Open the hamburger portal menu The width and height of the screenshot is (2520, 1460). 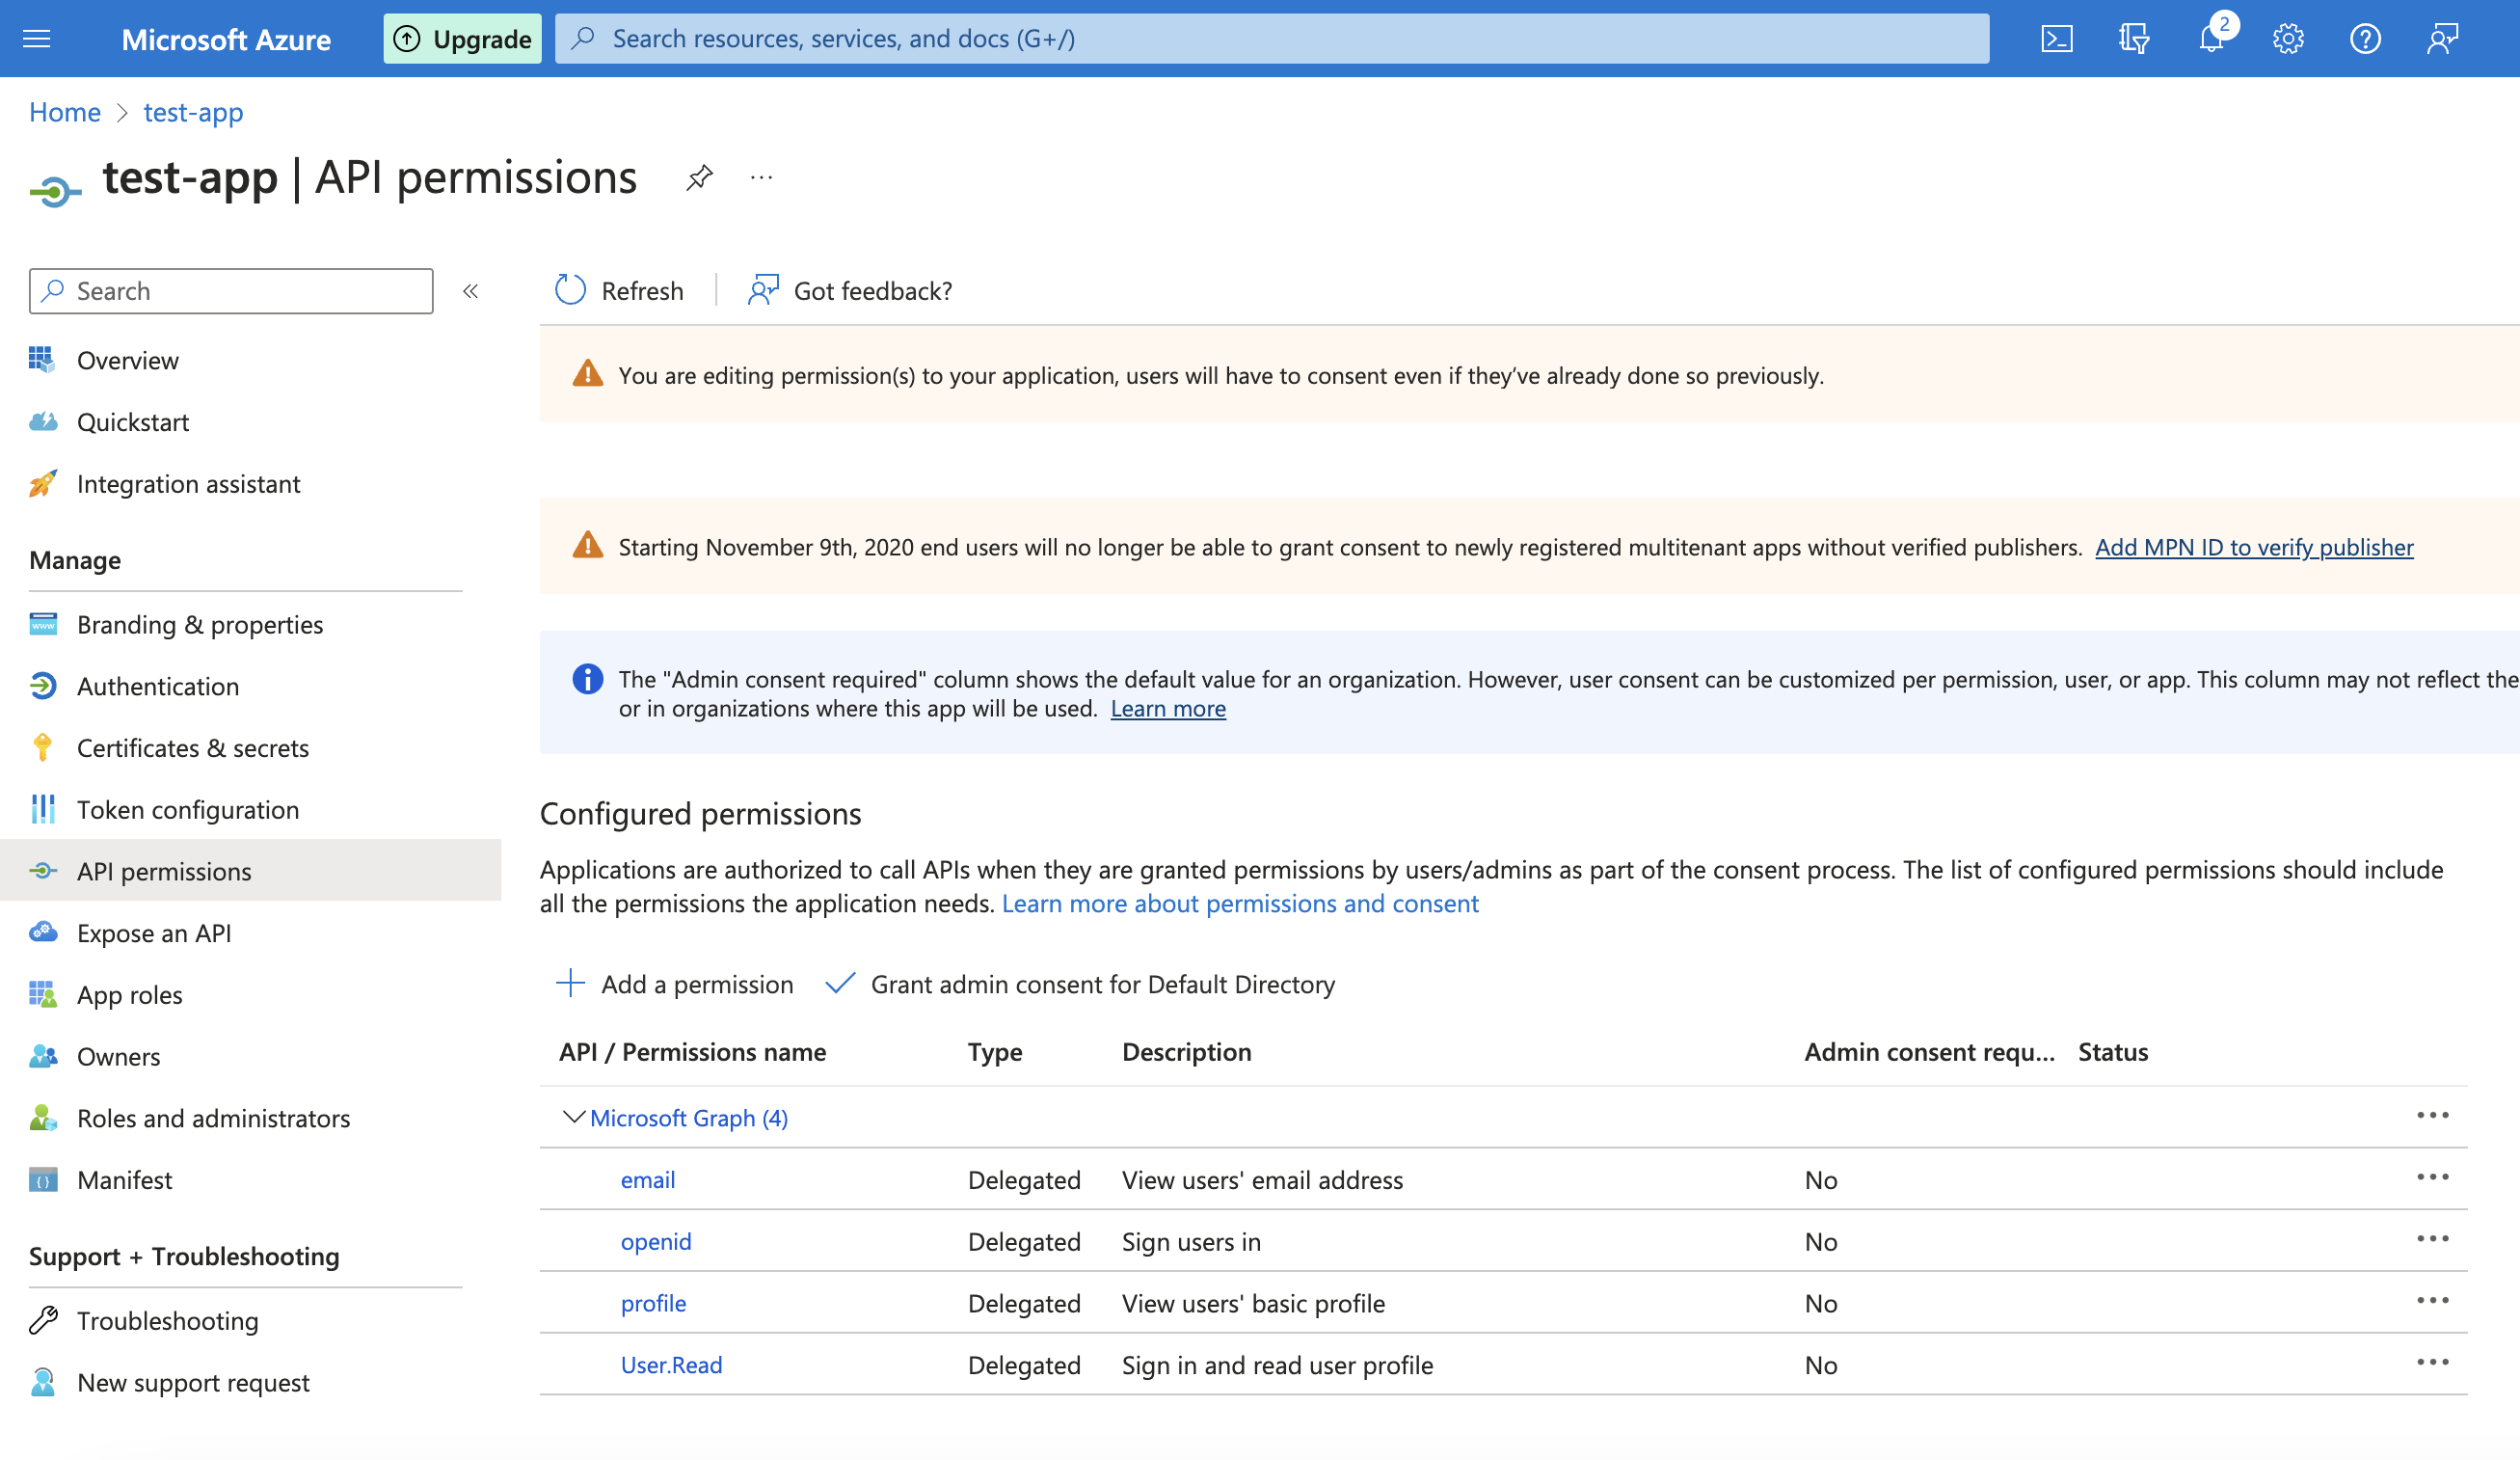(37, 39)
